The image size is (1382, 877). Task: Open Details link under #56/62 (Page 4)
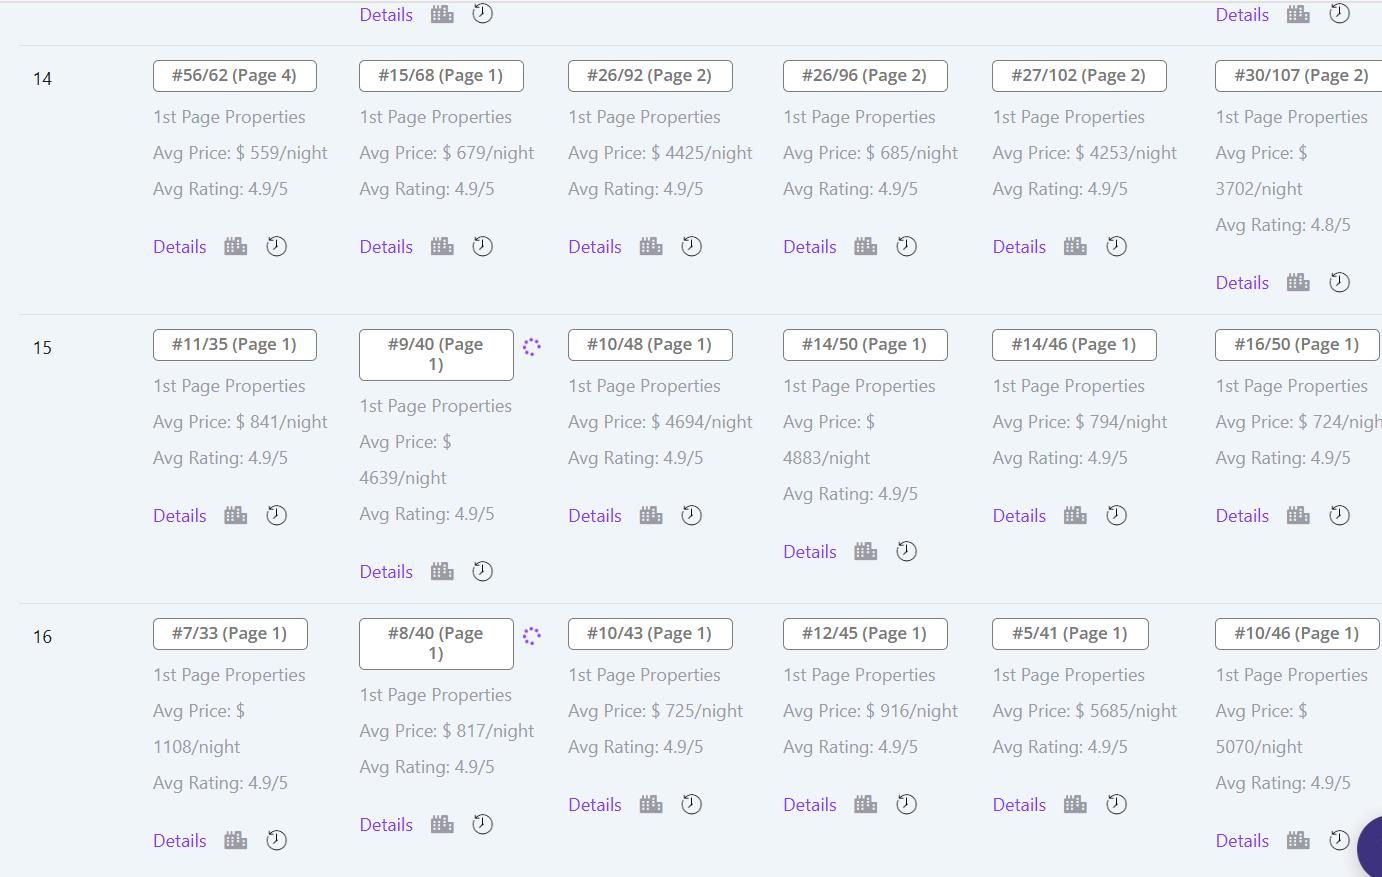180,246
